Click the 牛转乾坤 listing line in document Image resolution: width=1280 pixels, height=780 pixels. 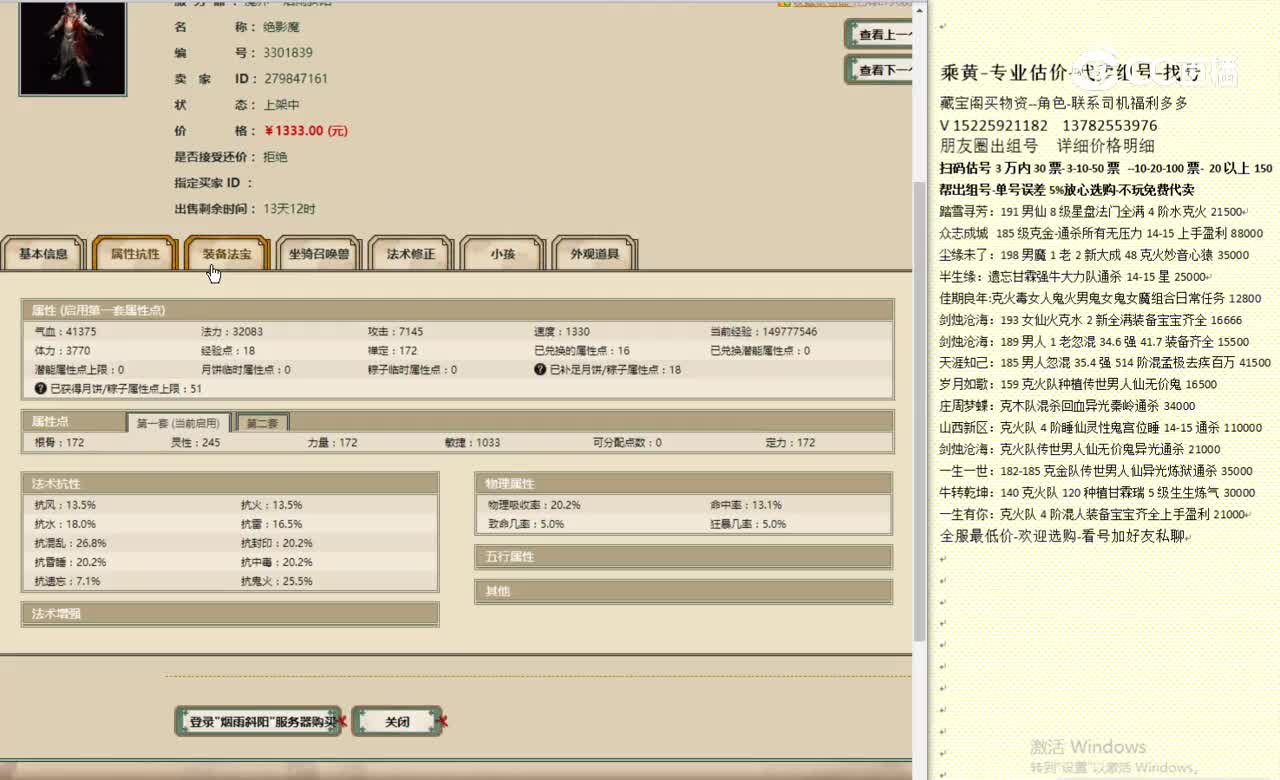tap(1098, 492)
